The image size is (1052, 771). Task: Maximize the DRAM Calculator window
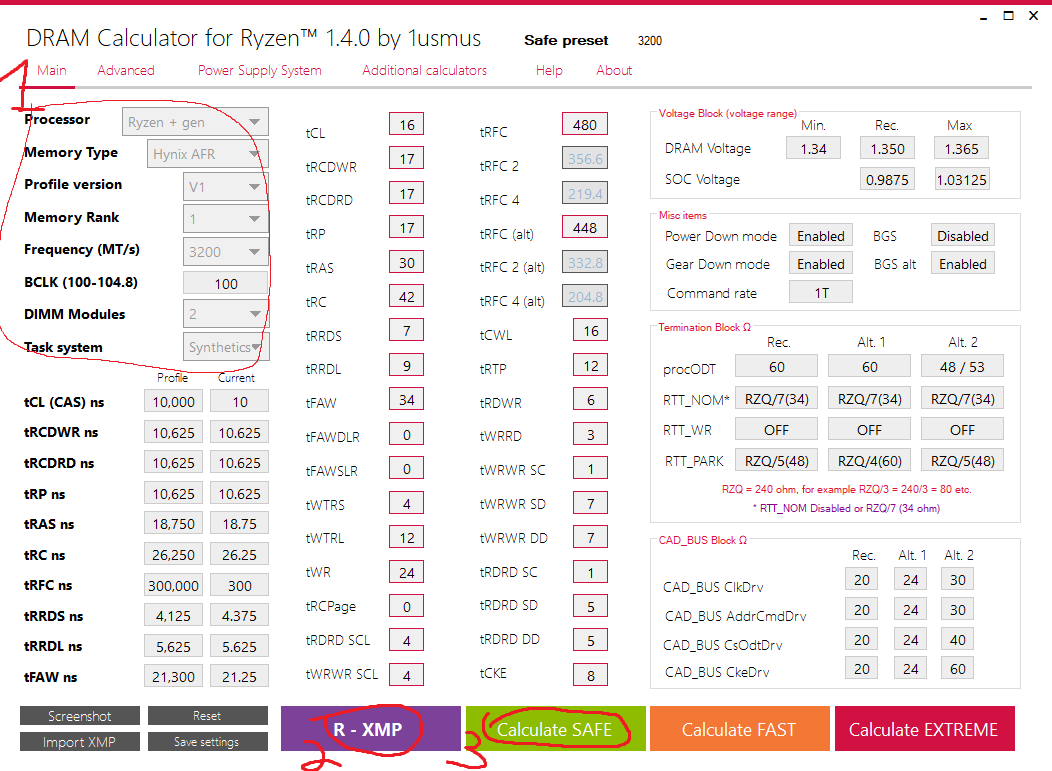(x=1008, y=15)
